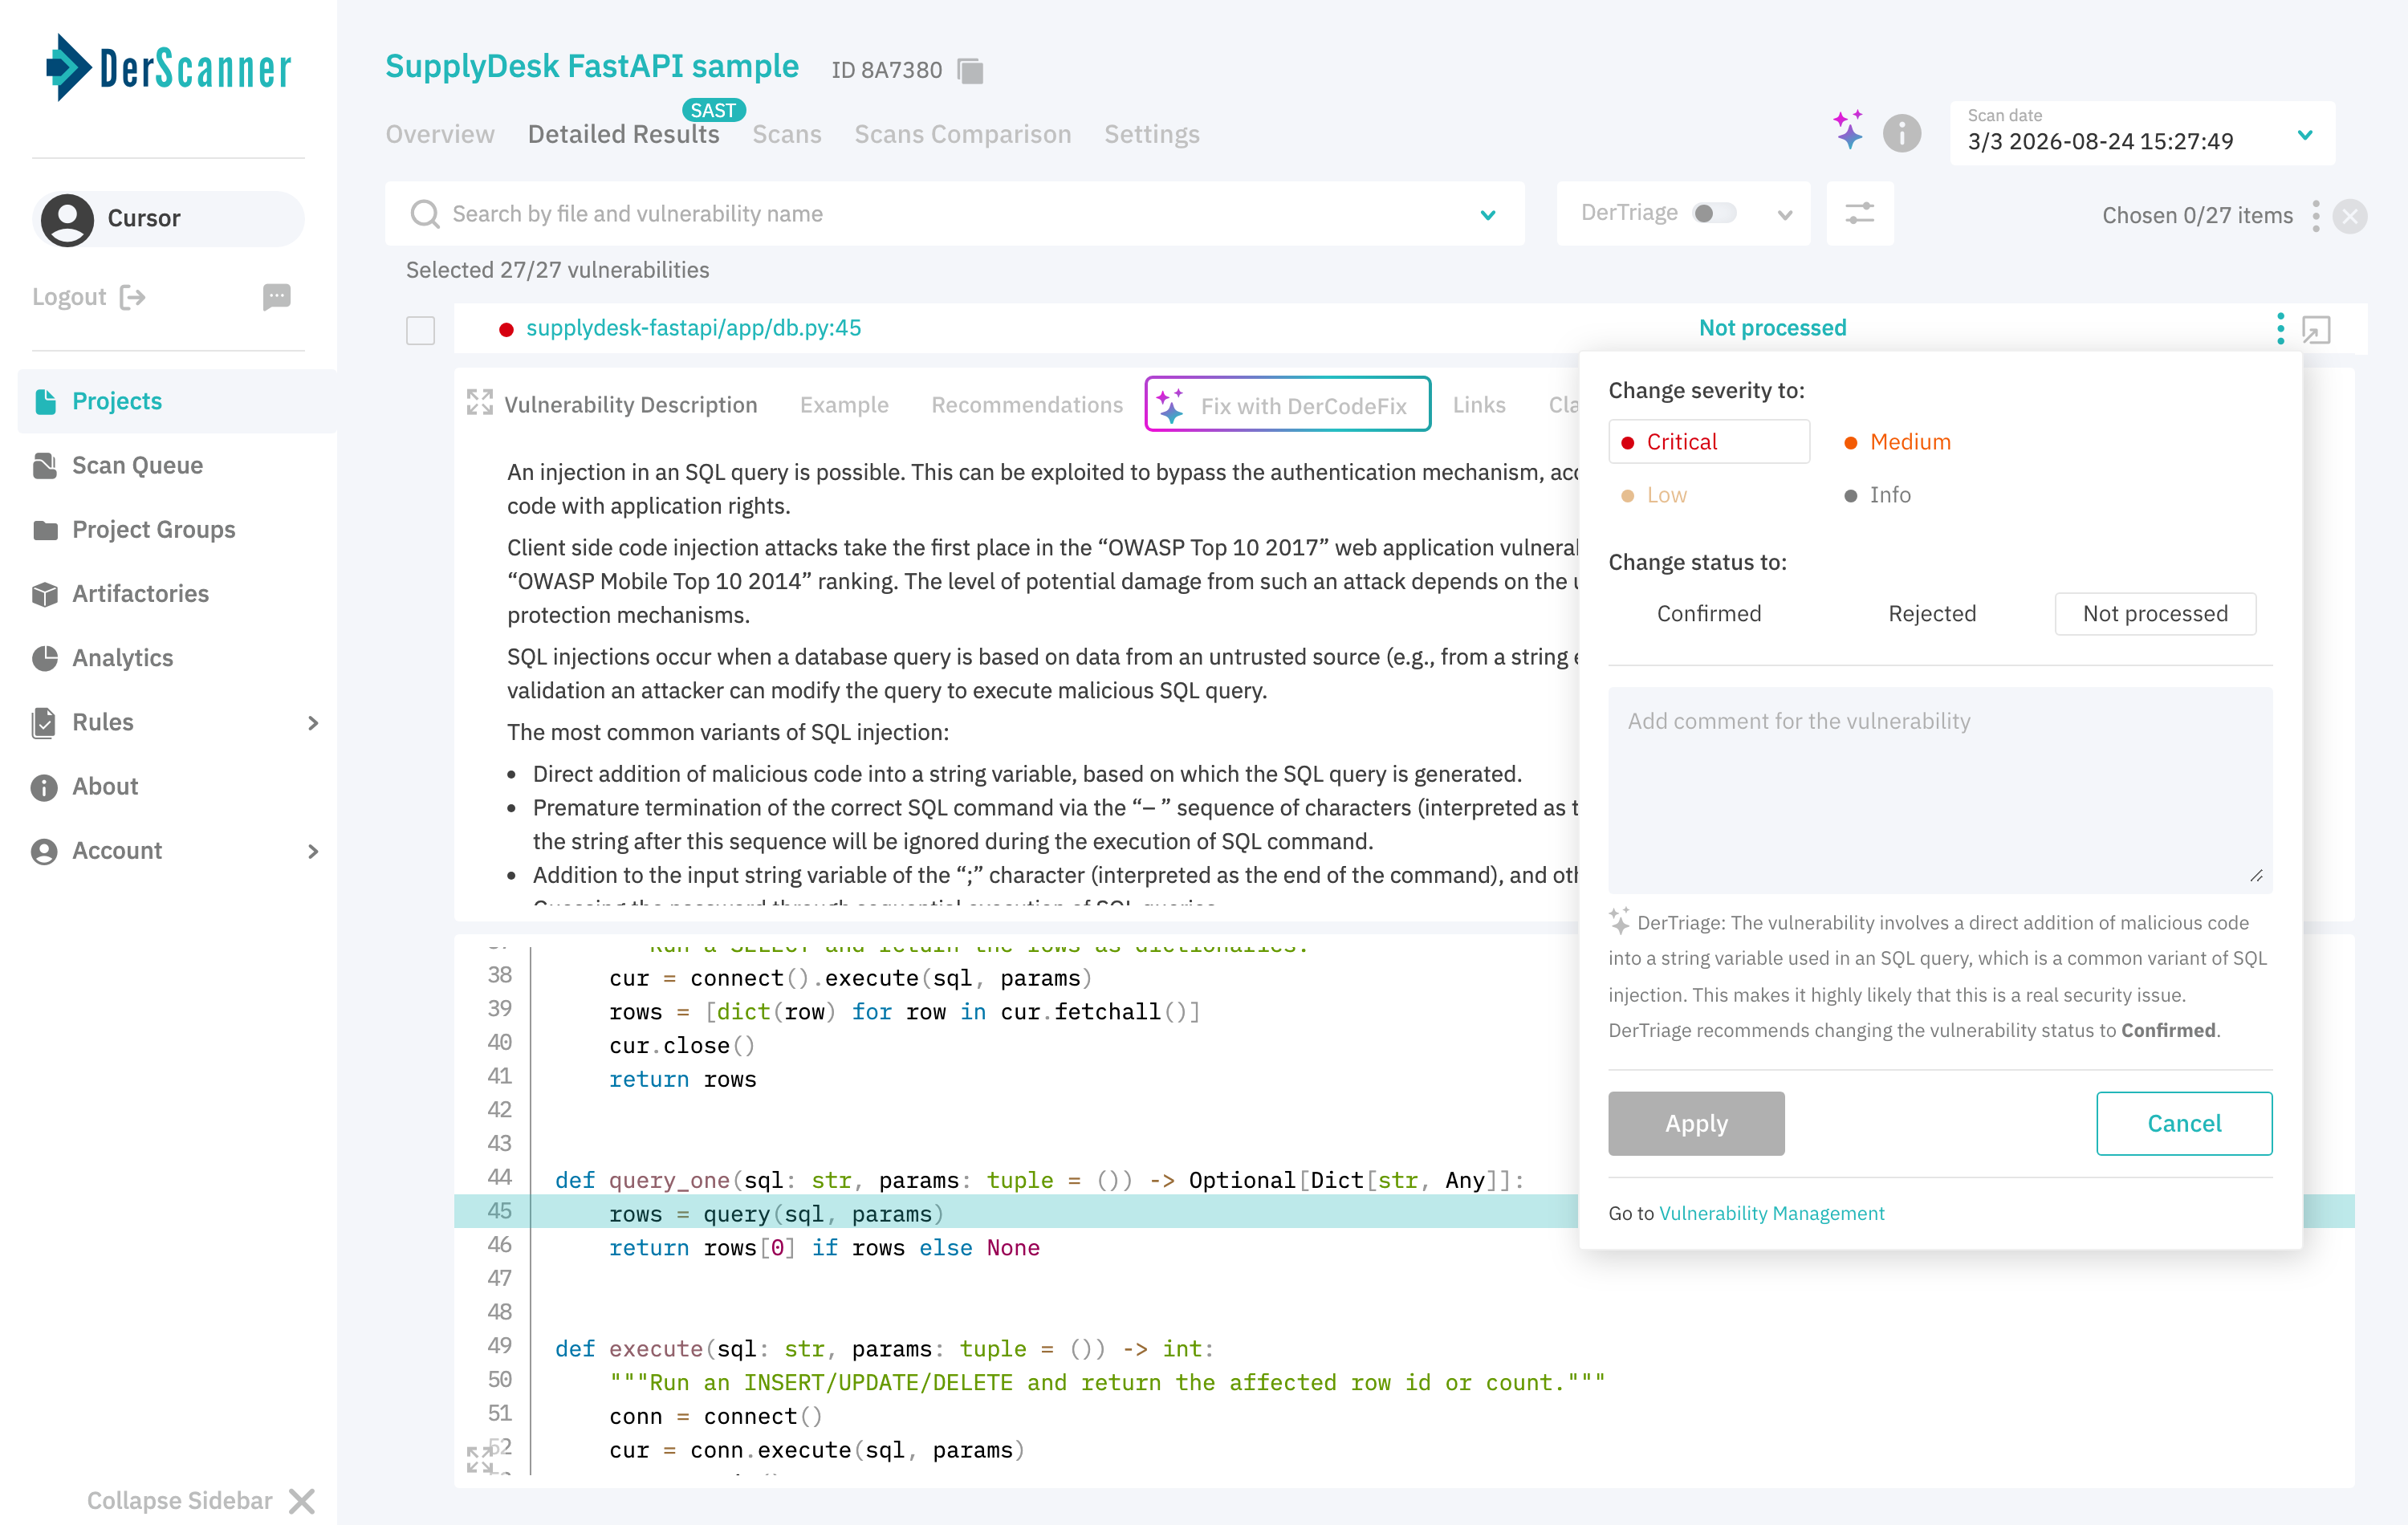The width and height of the screenshot is (2408, 1525).
Task: Expand the Account submenu chevron
Action: (313, 851)
